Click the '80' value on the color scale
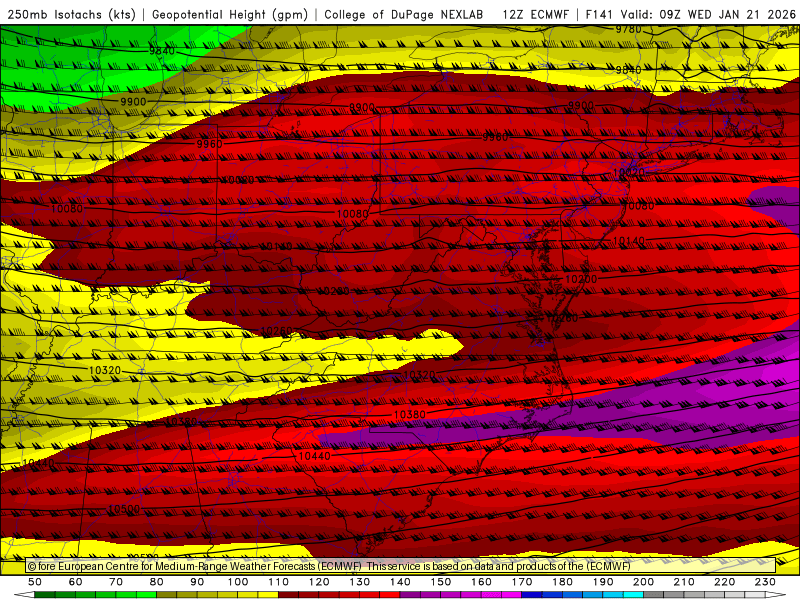 tap(157, 582)
